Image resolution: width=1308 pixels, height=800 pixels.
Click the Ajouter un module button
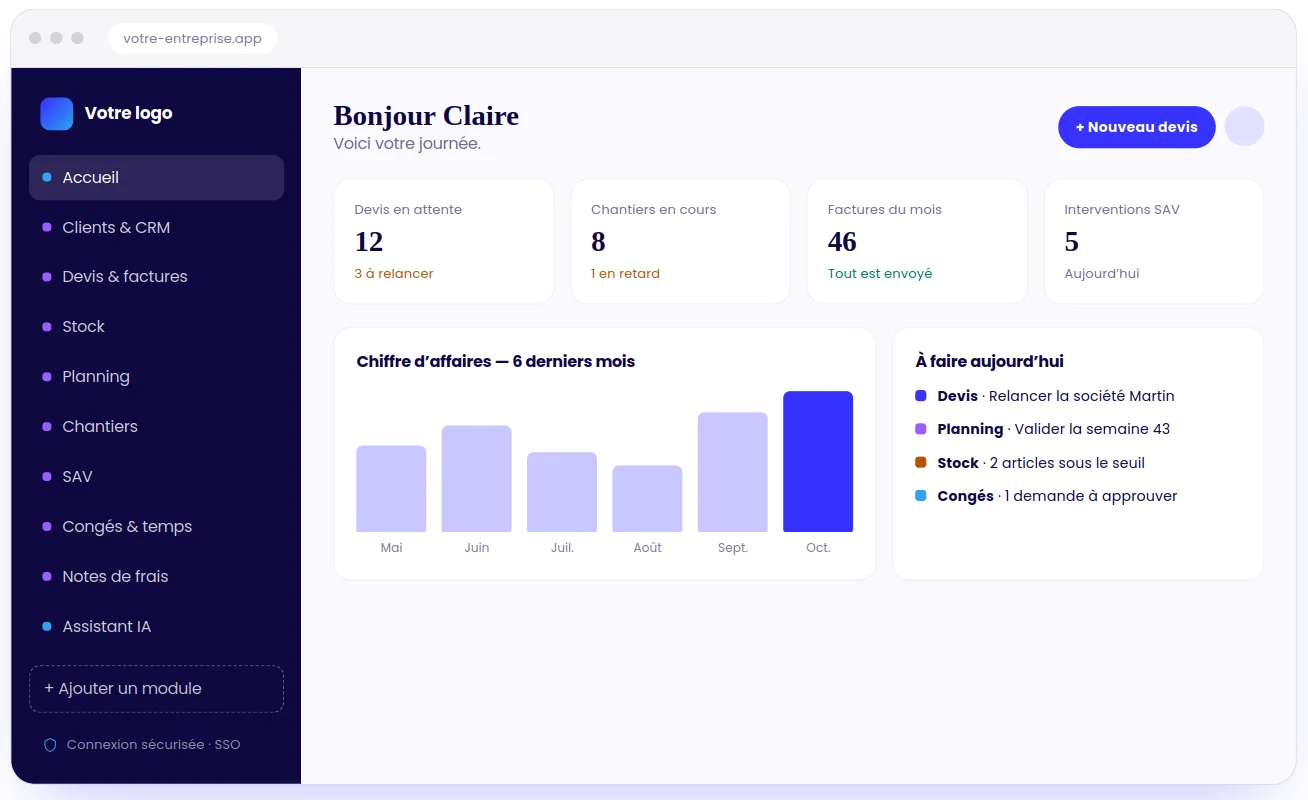156,689
